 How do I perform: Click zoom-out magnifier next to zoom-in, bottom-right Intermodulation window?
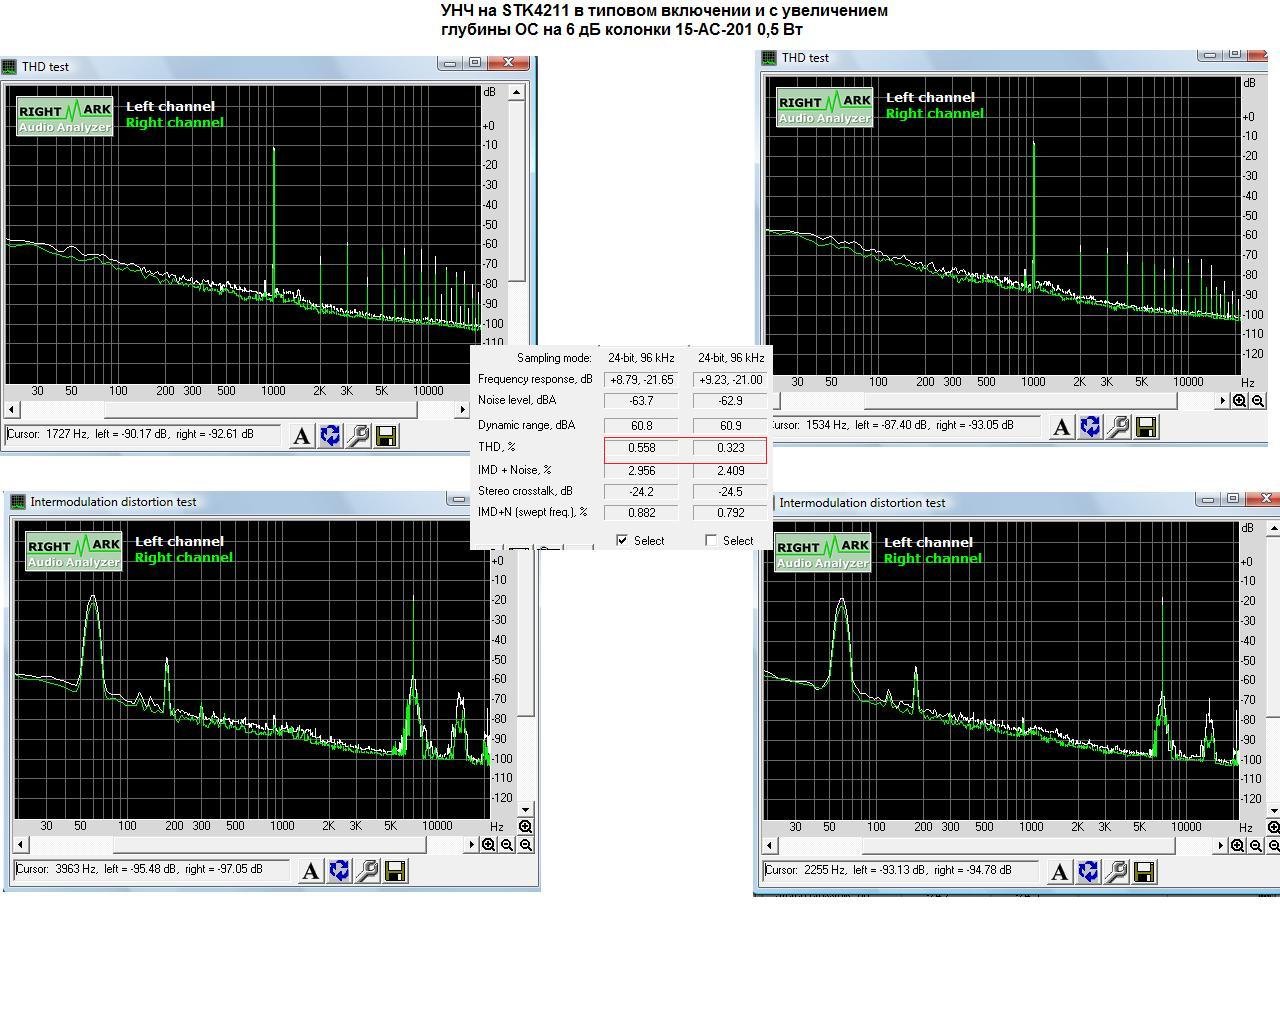click(1256, 846)
